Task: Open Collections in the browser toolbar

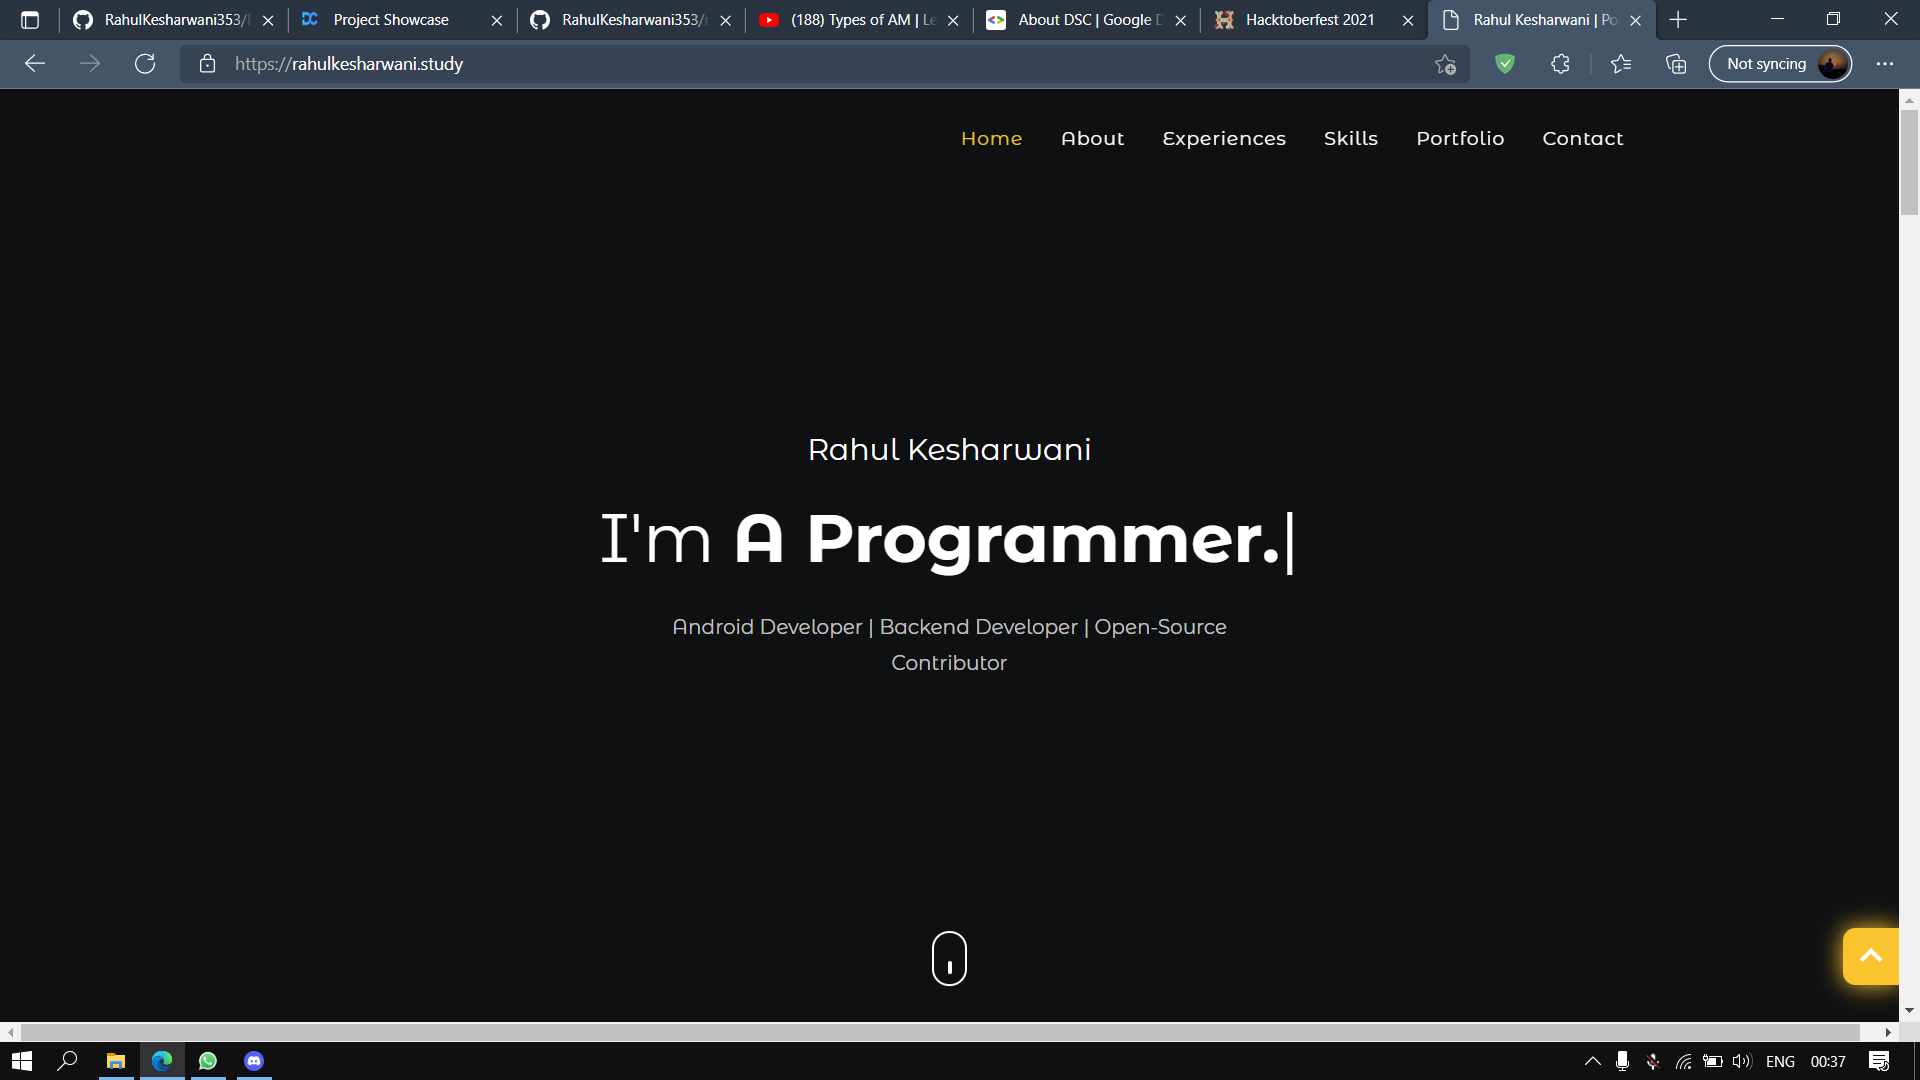Action: click(x=1676, y=63)
